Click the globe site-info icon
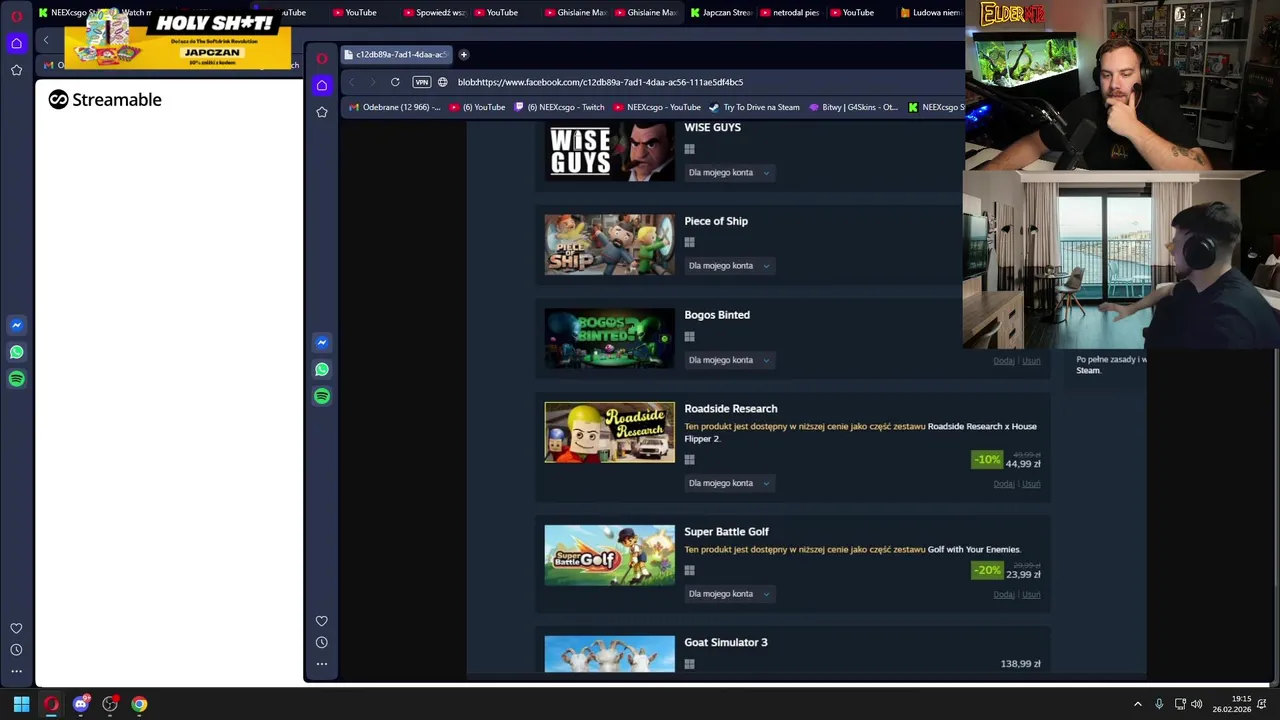The width and height of the screenshot is (1280, 720). click(443, 82)
